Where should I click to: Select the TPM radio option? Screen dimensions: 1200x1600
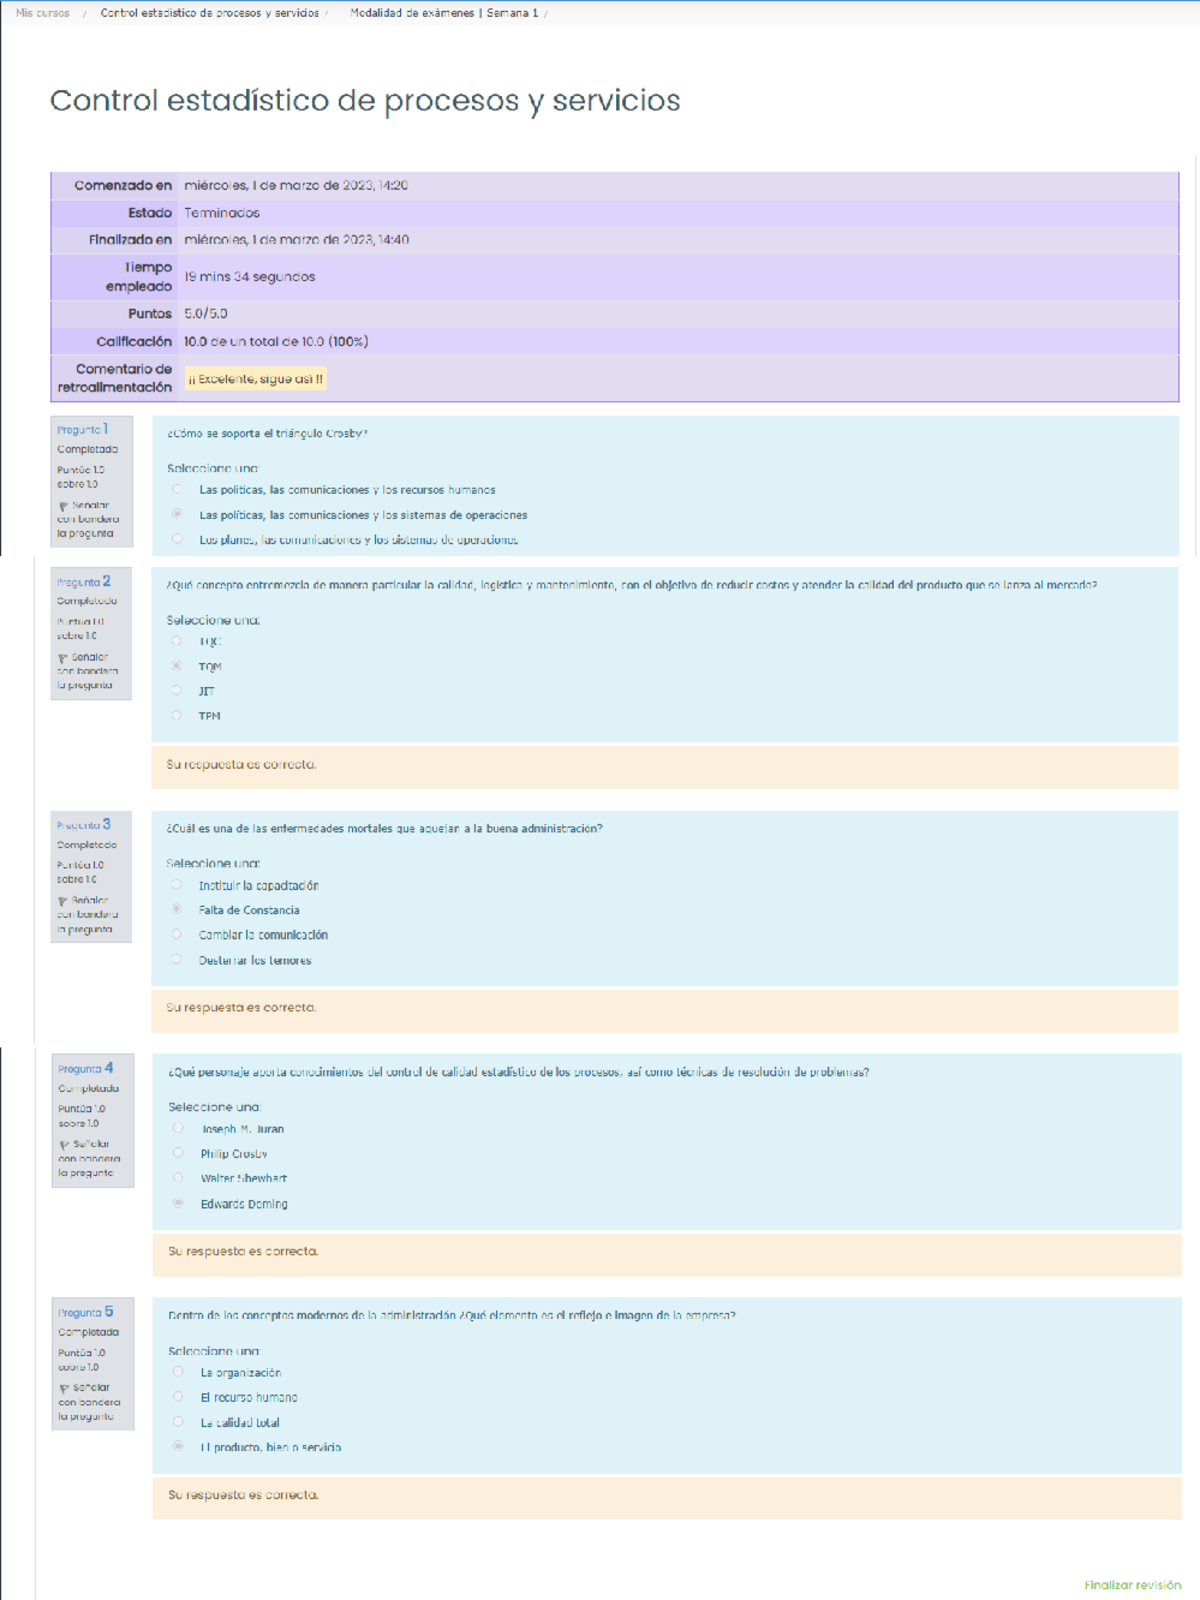[x=177, y=716]
